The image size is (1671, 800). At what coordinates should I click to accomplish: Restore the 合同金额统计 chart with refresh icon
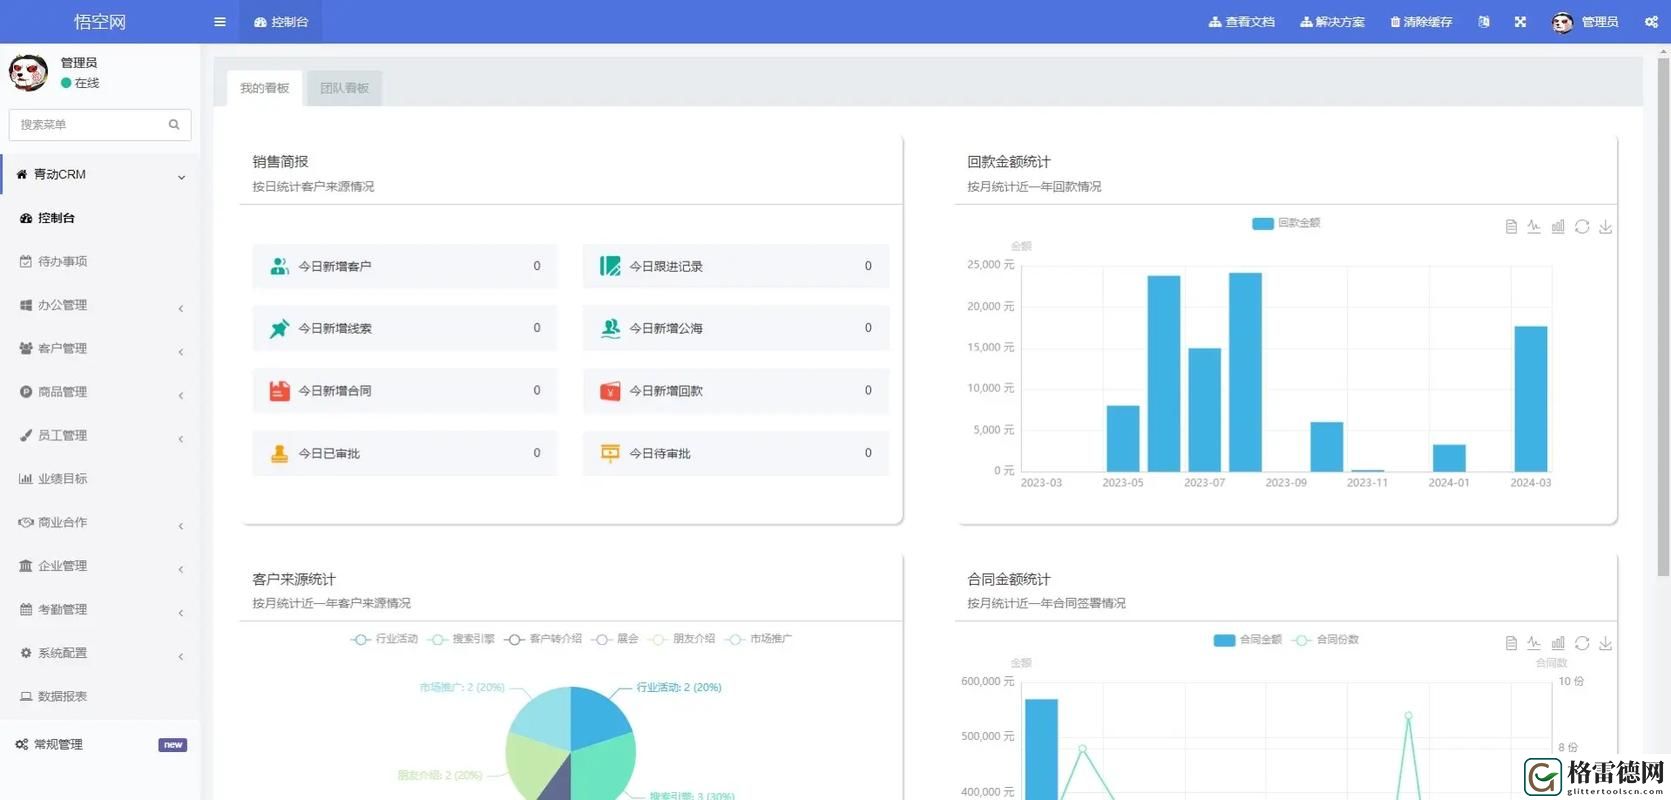[1582, 643]
